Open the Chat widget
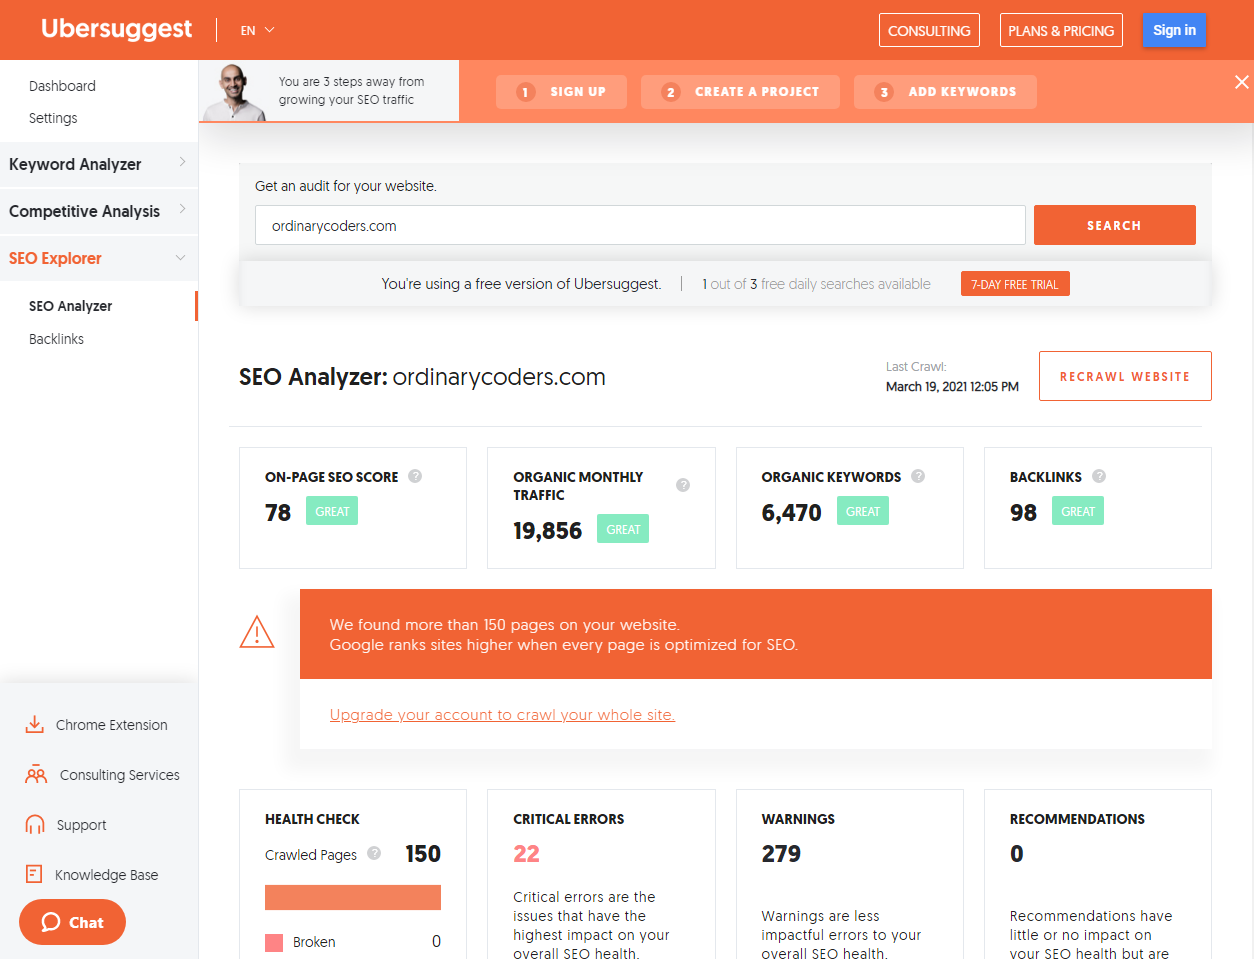Viewport: 1254px width, 959px height. 72,922
